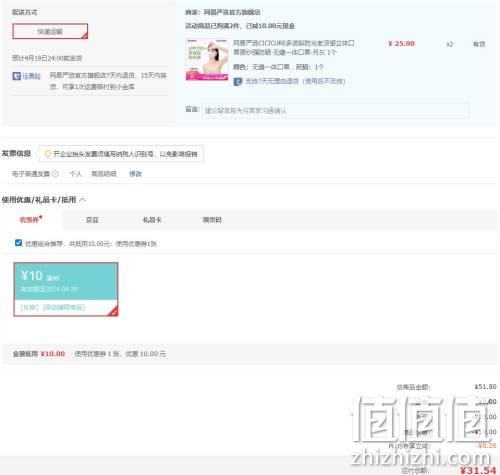Image resolution: width=500 pixels, height=475 pixels.
Task: Open the product thumbnail image
Action: click(x=207, y=60)
